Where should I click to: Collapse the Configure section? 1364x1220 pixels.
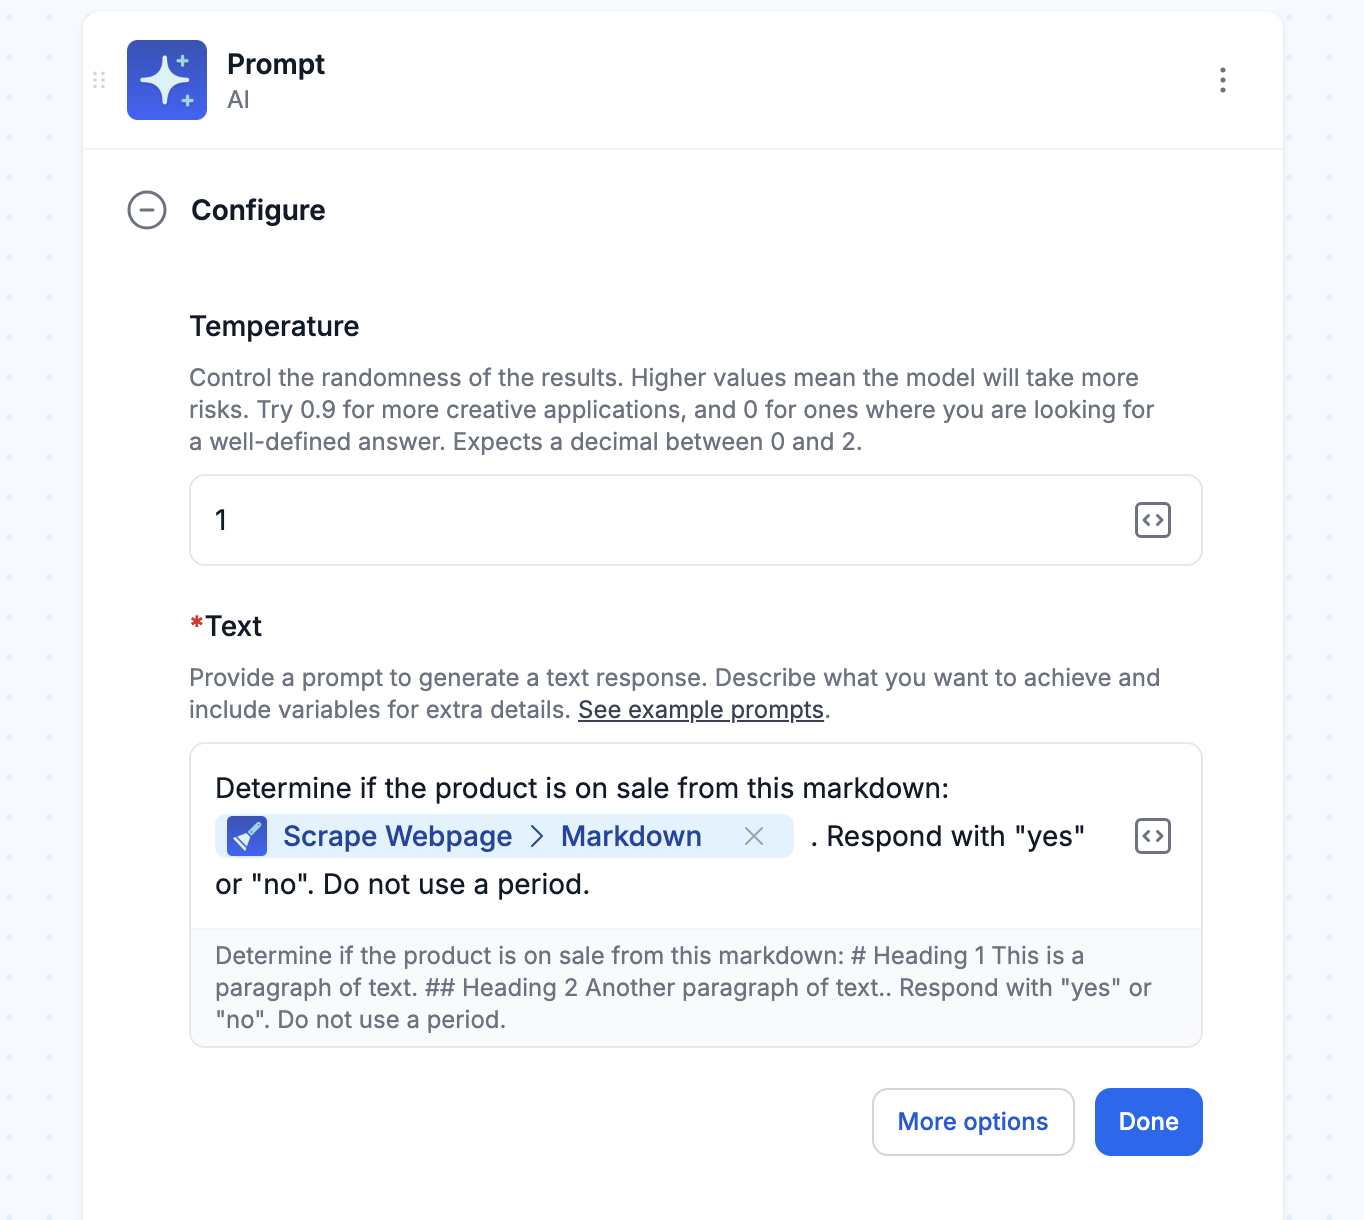click(x=147, y=210)
